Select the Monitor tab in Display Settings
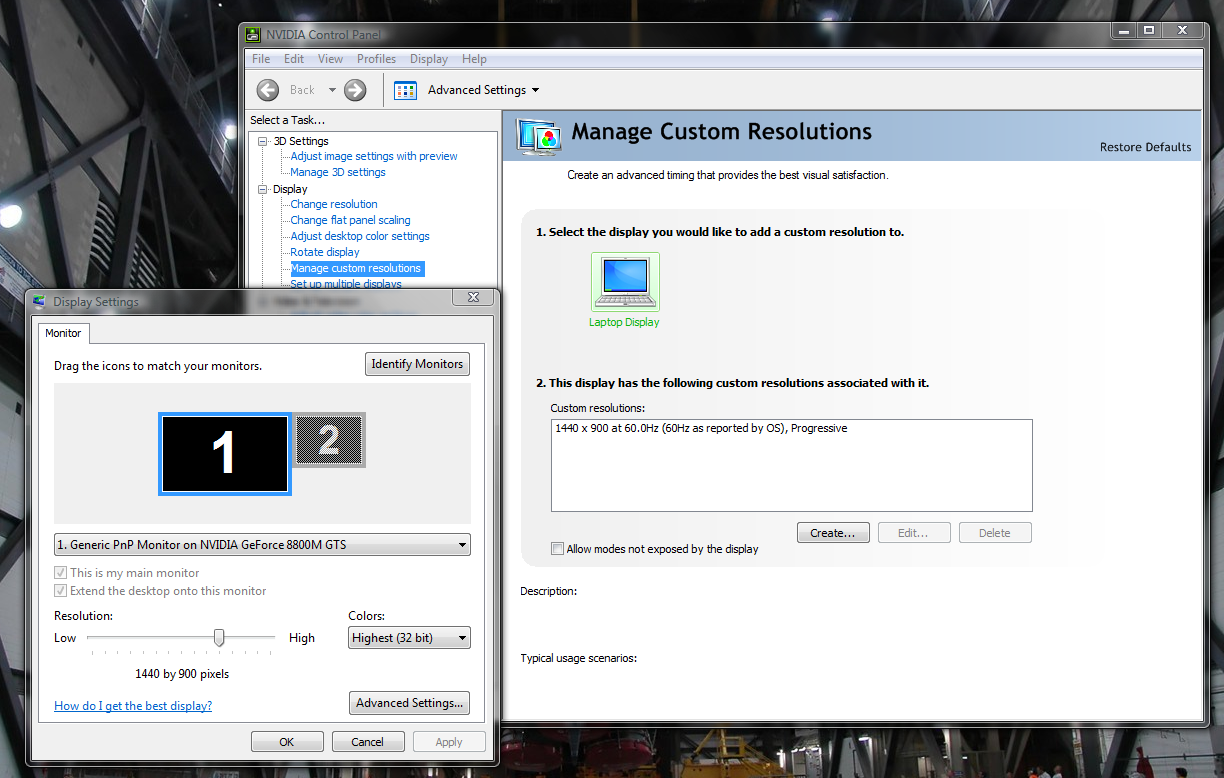The width and height of the screenshot is (1224, 778). tap(63, 333)
